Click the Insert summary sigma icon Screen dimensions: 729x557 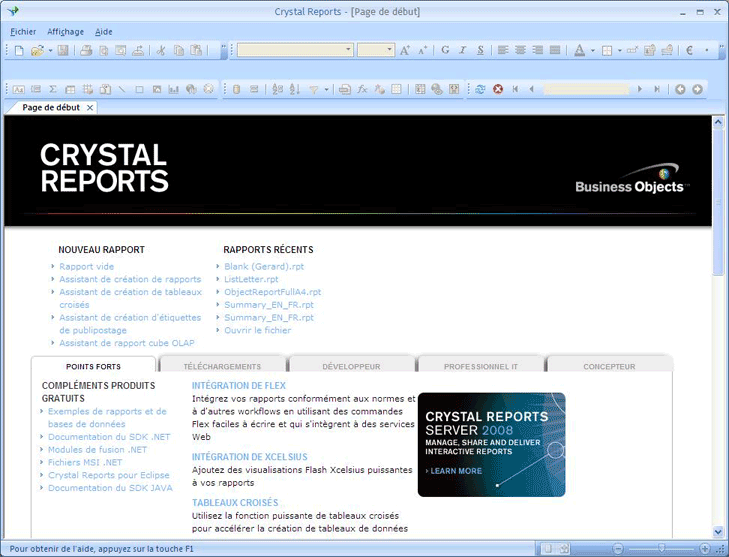click(53, 89)
